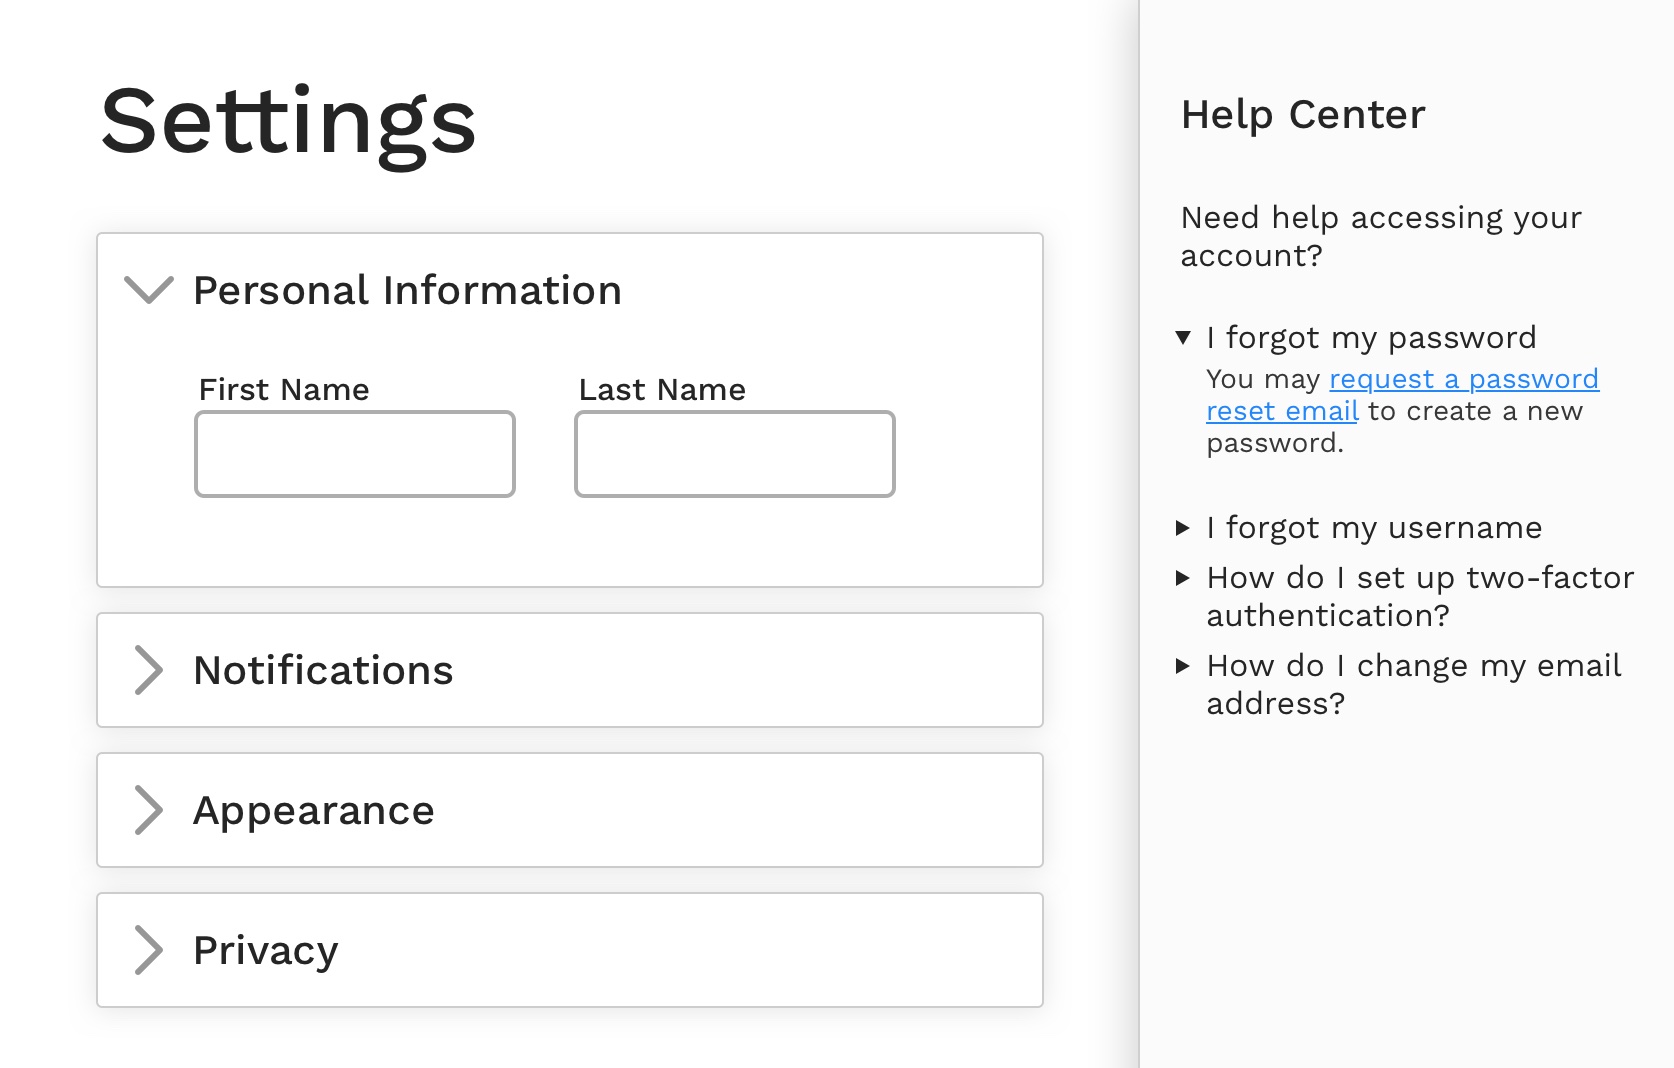Expand the two-factor authentication disclosure triangle
Viewport: 1674px width, 1068px height.
coord(1183,578)
